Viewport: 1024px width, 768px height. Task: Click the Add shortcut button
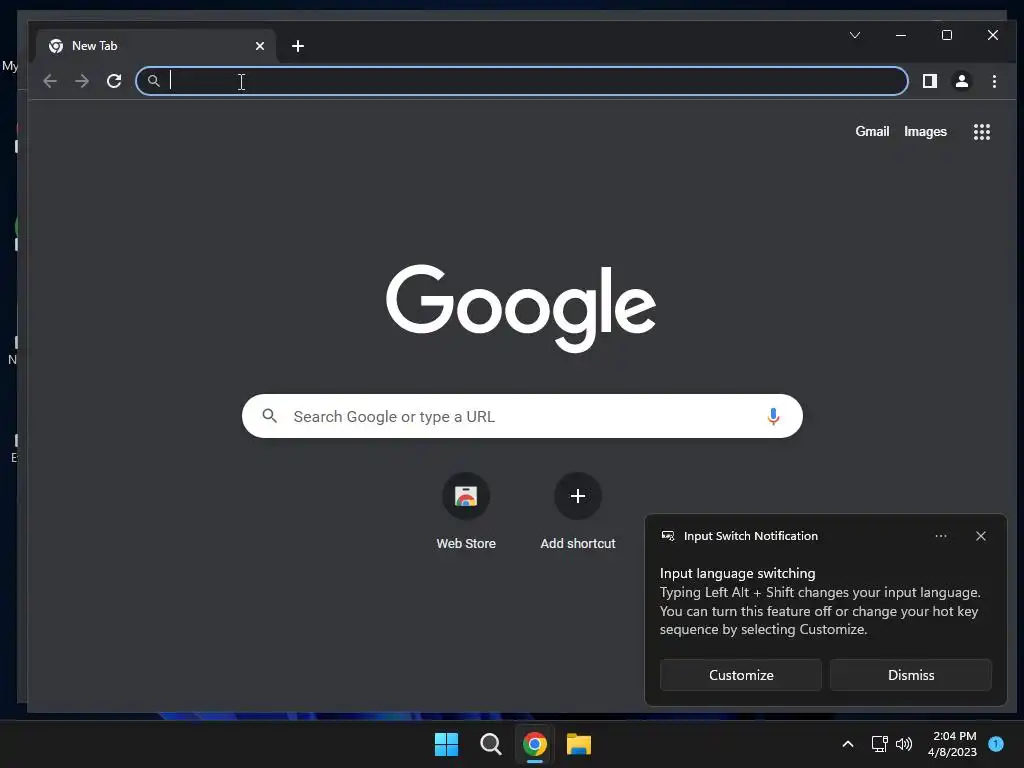click(578, 511)
